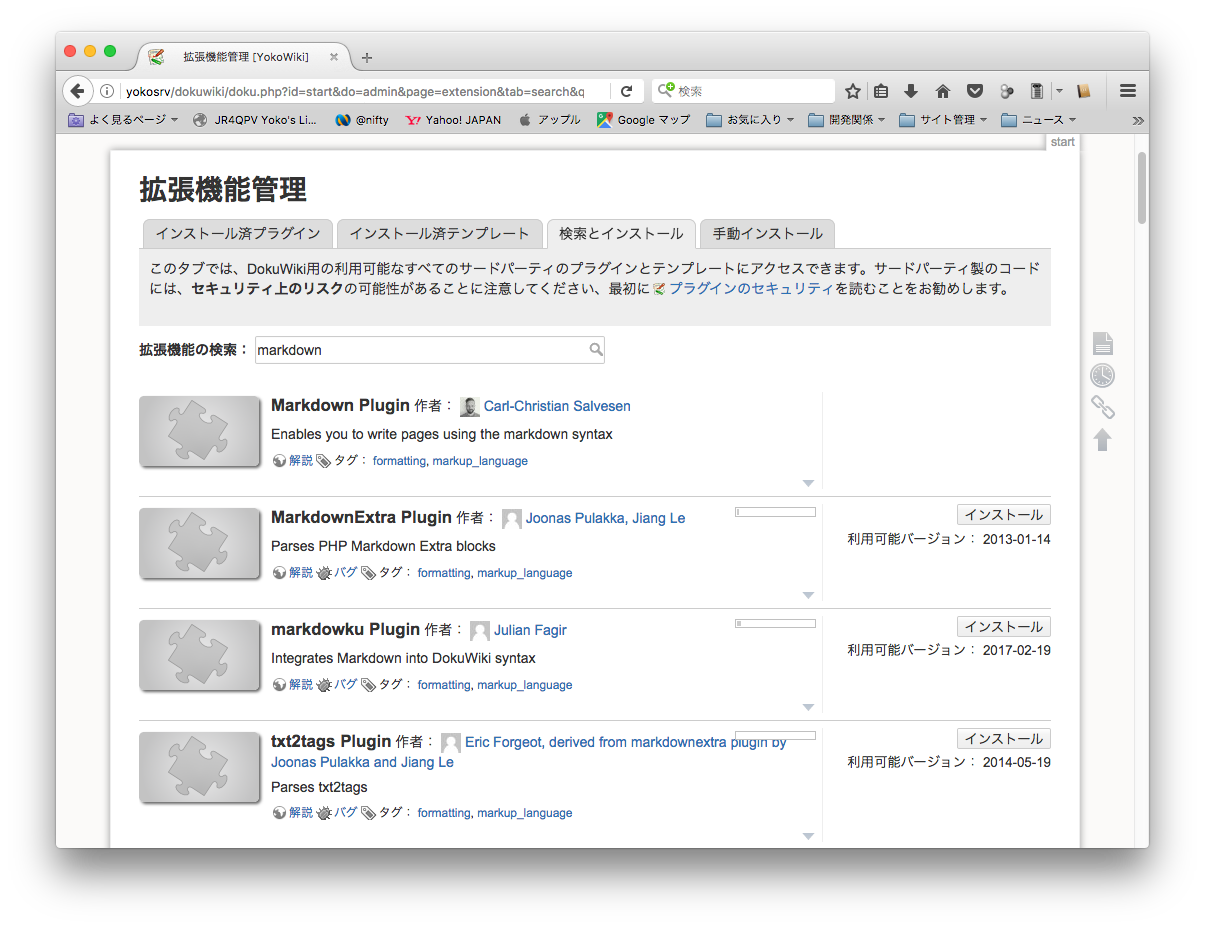Open the clipboard icon dropdown arrow in toolbar

pyautogui.click(x=1059, y=91)
